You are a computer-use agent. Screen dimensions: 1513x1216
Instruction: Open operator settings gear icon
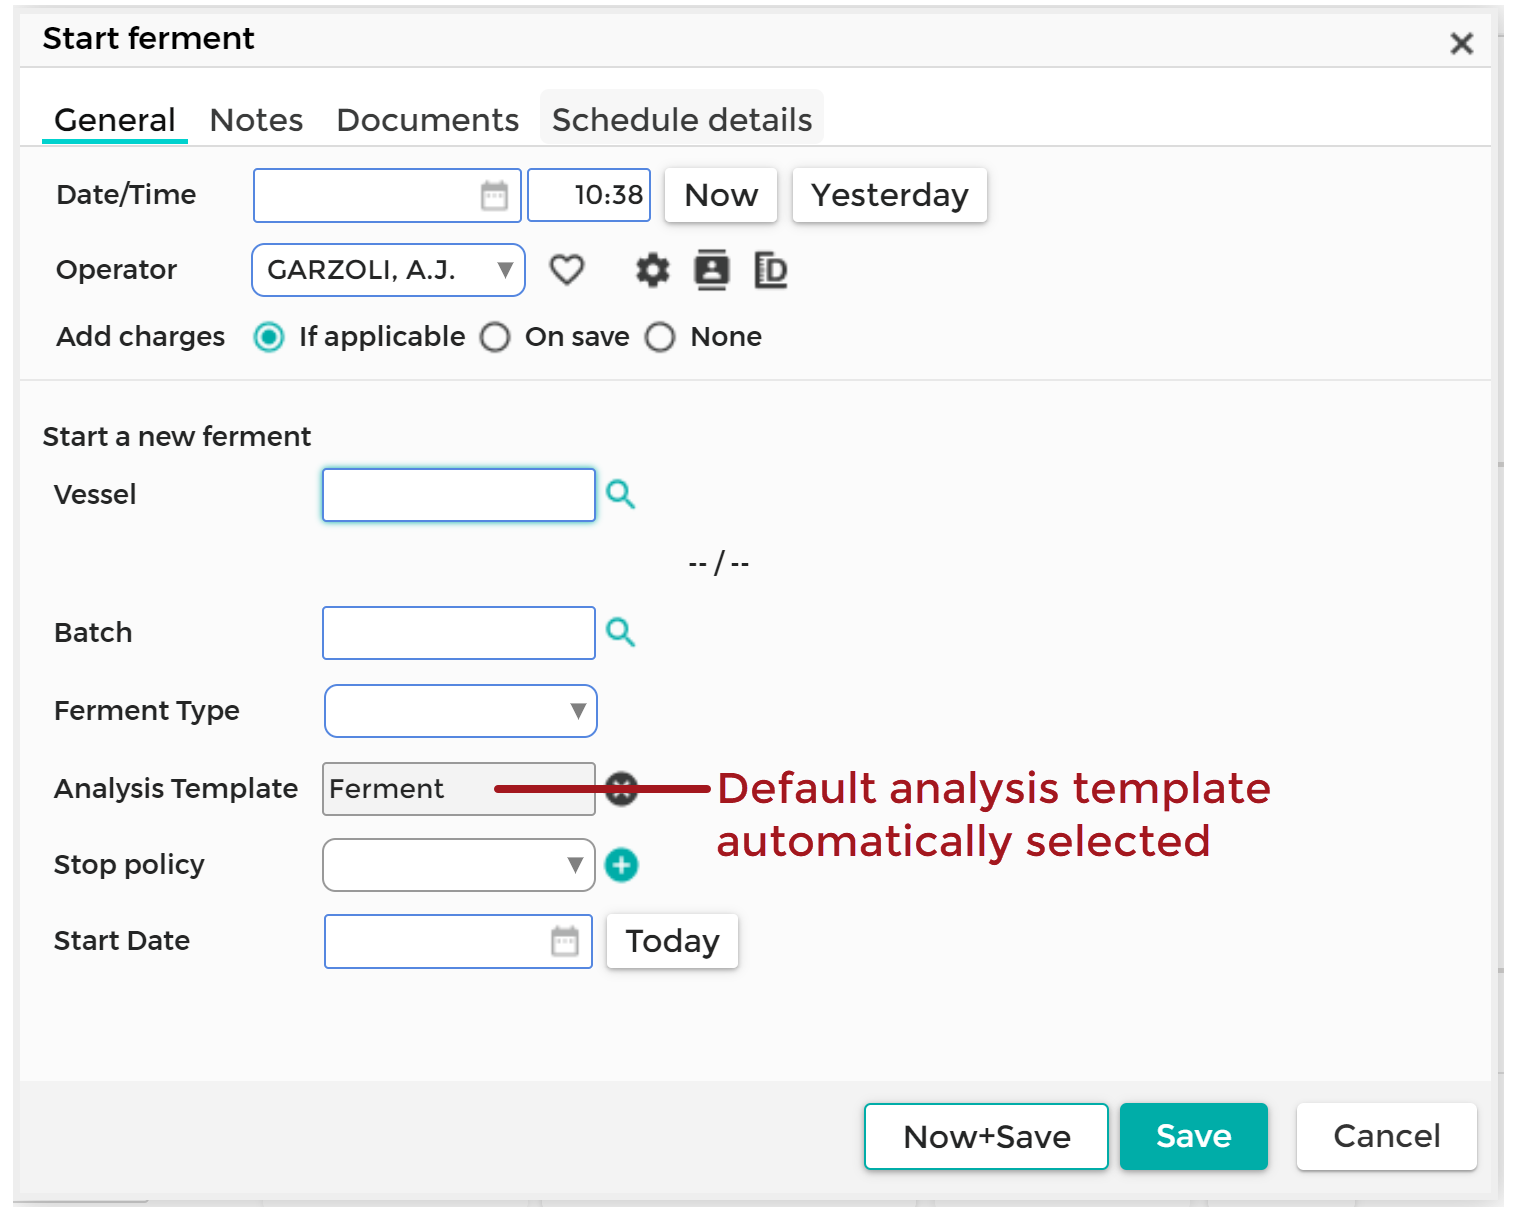point(653,270)
